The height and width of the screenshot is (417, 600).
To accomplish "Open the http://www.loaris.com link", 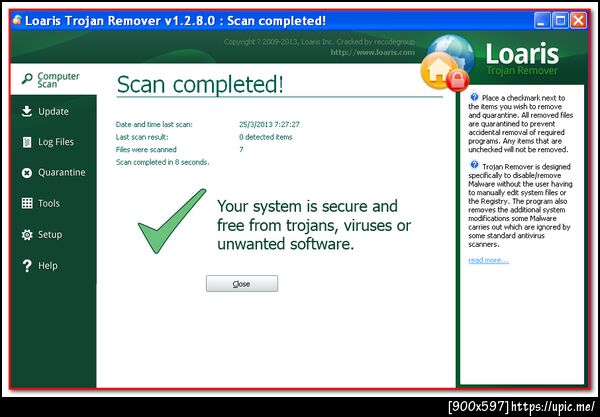I will point(372,52).
